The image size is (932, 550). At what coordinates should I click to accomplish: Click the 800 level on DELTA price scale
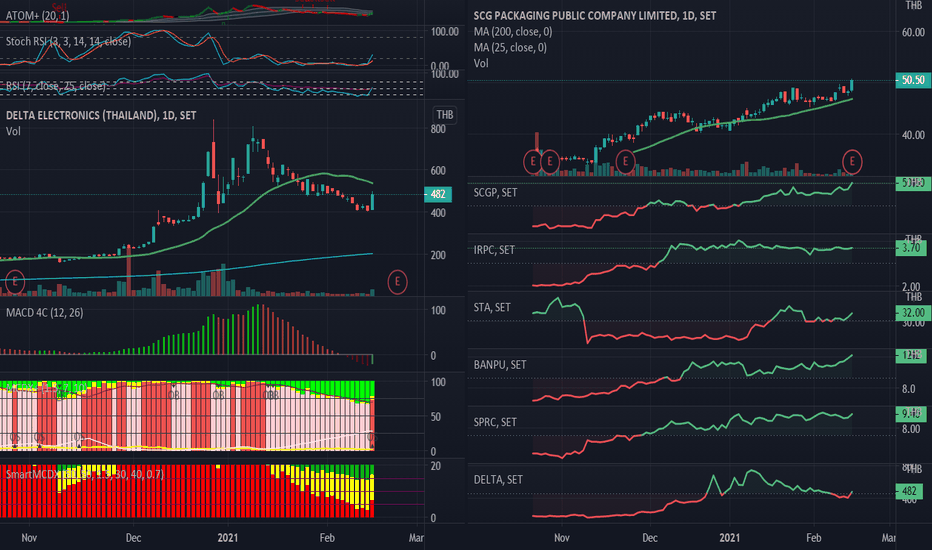[x=438, y=129]
